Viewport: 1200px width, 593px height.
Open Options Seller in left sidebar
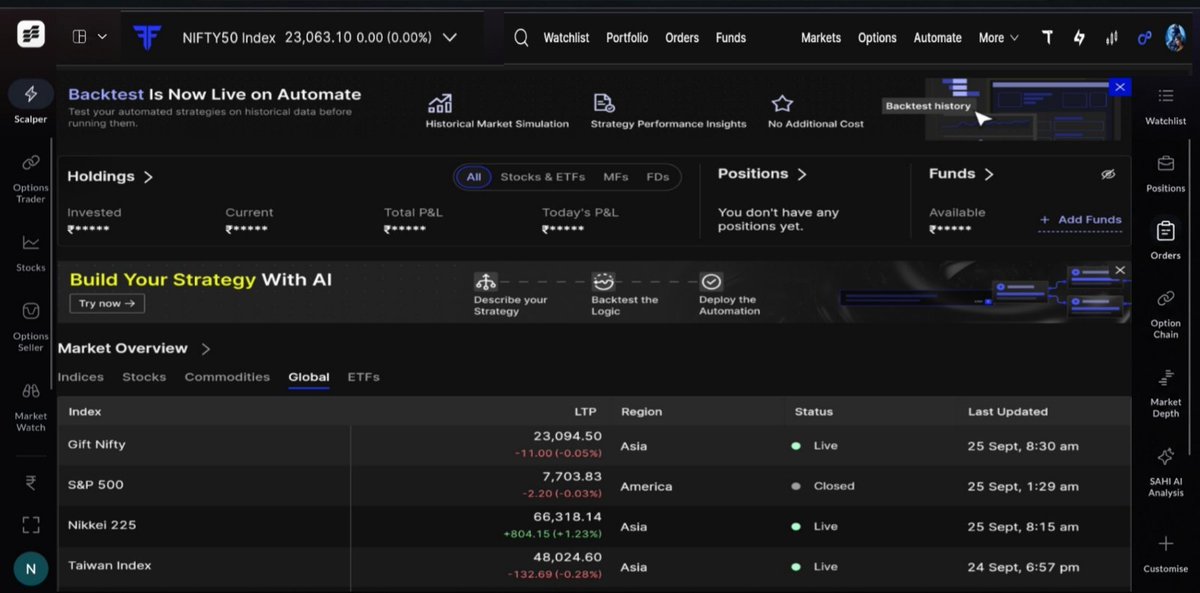coord(30,325)
